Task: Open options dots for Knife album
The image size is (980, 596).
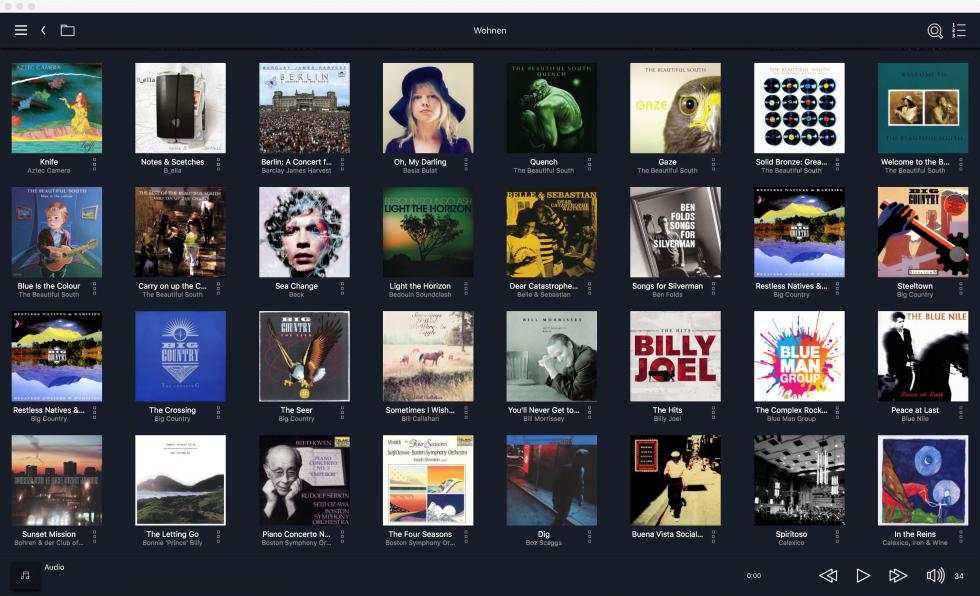Action: tap(95, 164)
